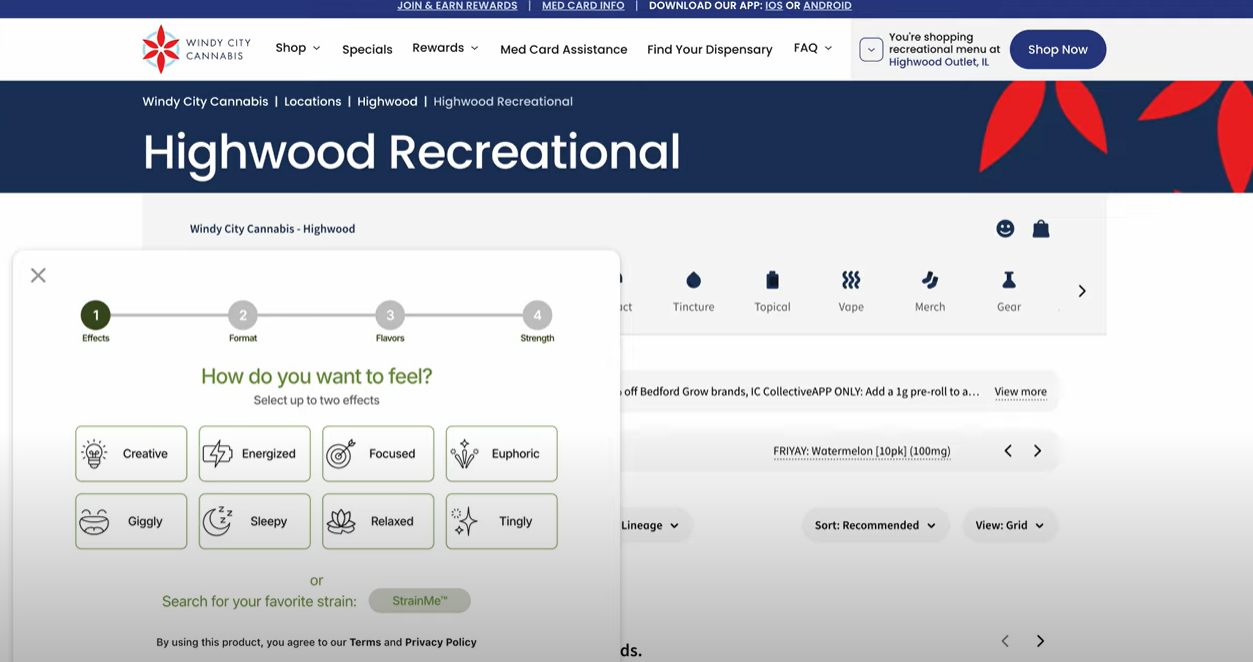Open the Terms link
Screen dimensions: 1253x662
(x=365, y=642)
